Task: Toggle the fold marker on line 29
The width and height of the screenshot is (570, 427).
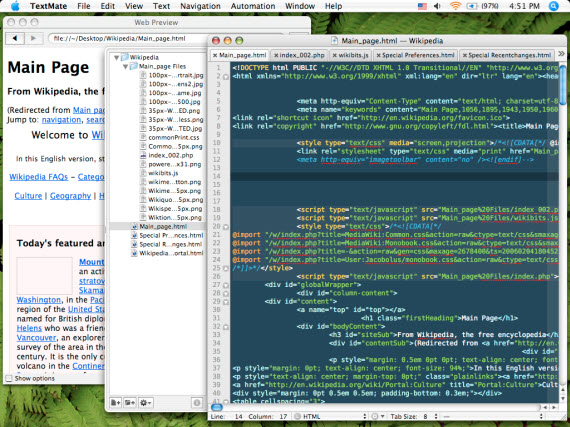Action: coord(226,302)
